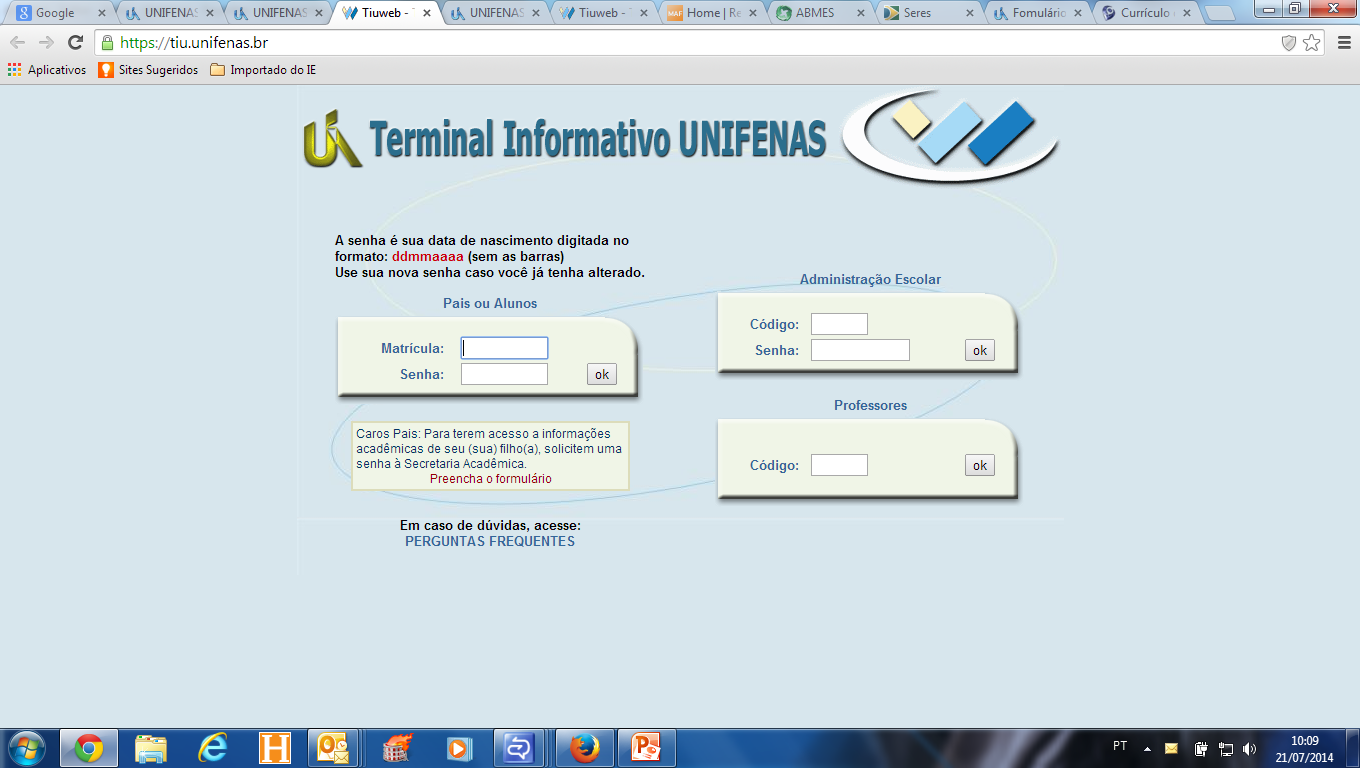
Task: Open the Aplicativos apps shortcut
Action: (x=47, y=70)
